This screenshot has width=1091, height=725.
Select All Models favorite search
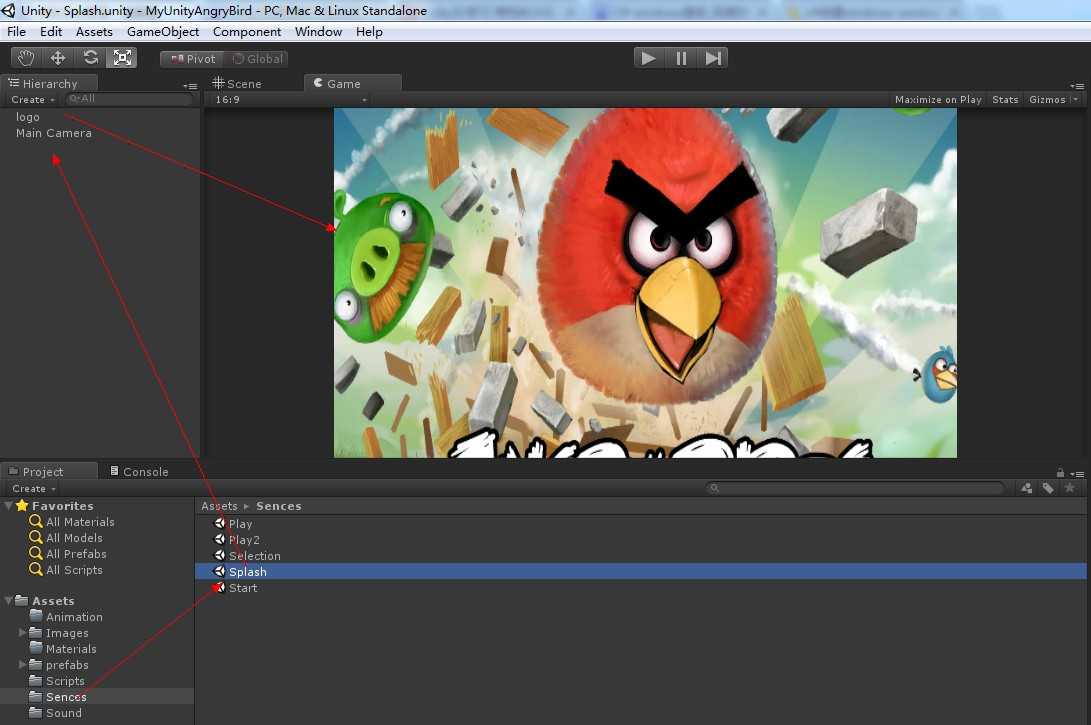[74, 538]
